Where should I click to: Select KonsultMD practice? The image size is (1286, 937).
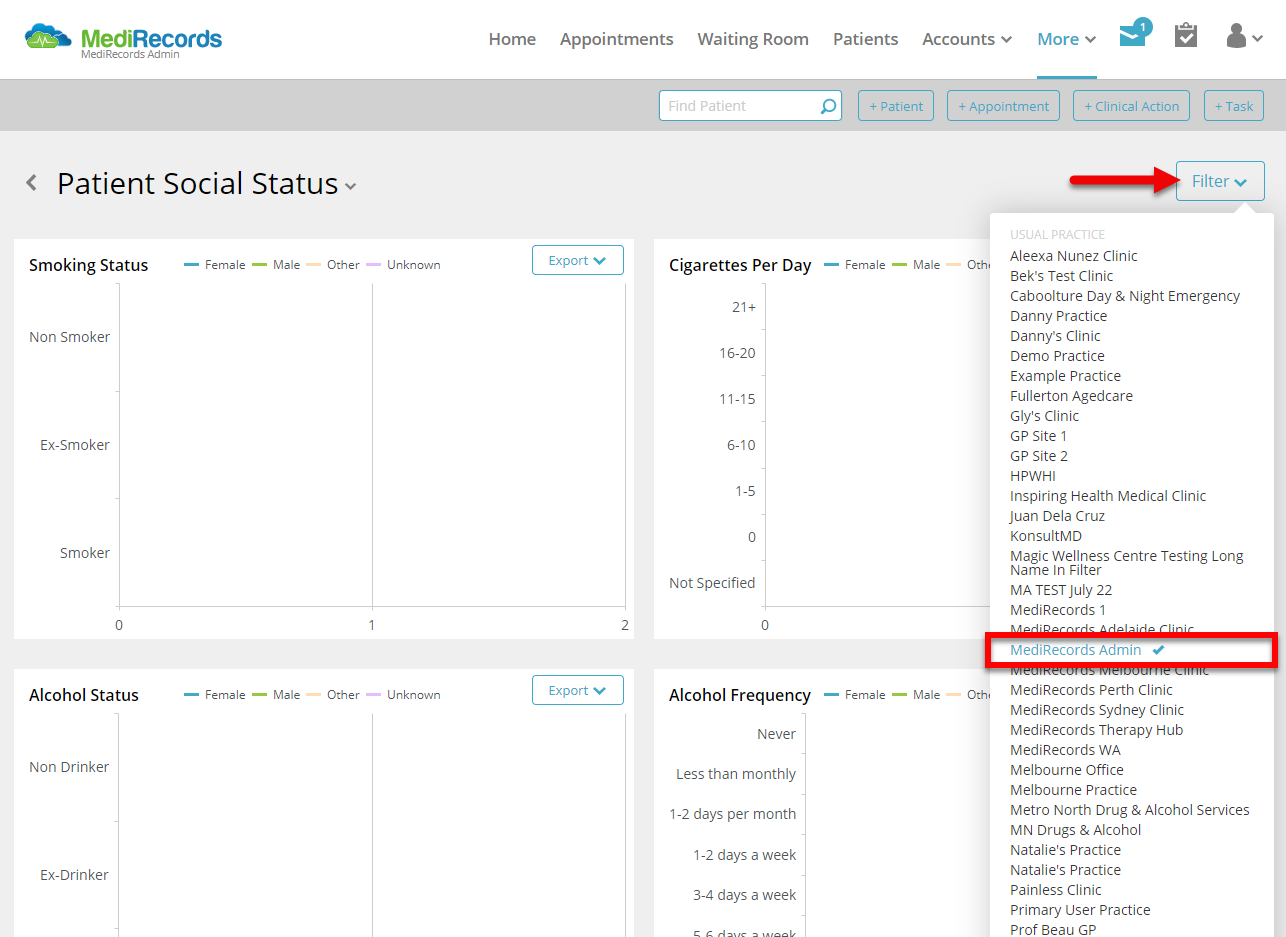(x=1046, y=536)
